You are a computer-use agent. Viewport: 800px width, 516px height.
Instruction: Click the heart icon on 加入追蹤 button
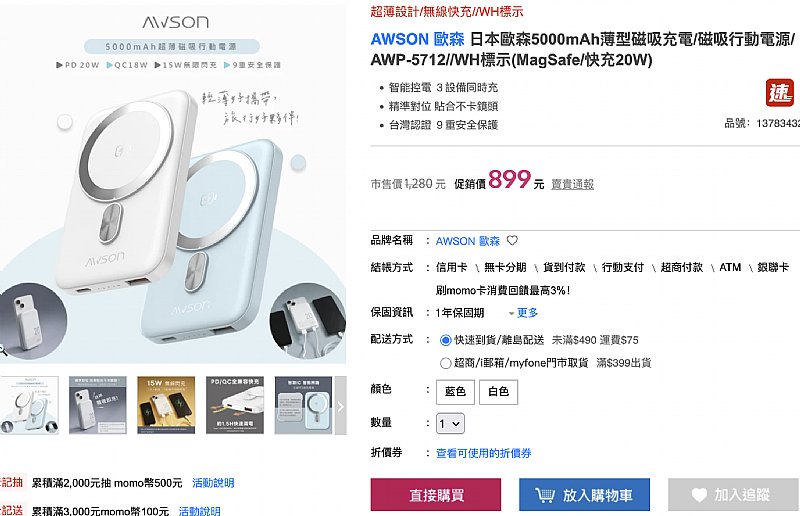pyautogui.click(x=699, y=495)
